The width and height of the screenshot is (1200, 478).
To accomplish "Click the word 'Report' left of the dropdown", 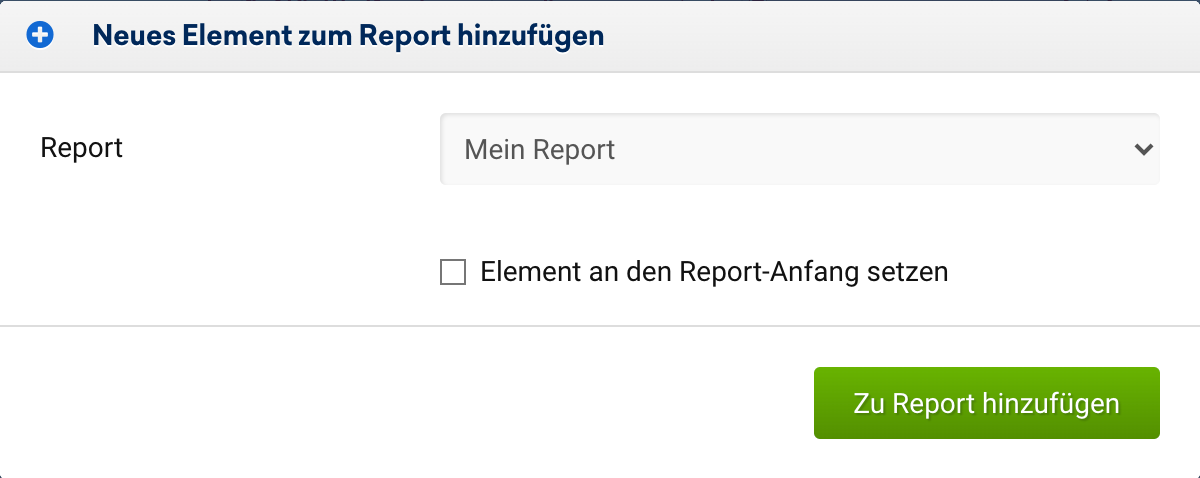I will 81,148.
